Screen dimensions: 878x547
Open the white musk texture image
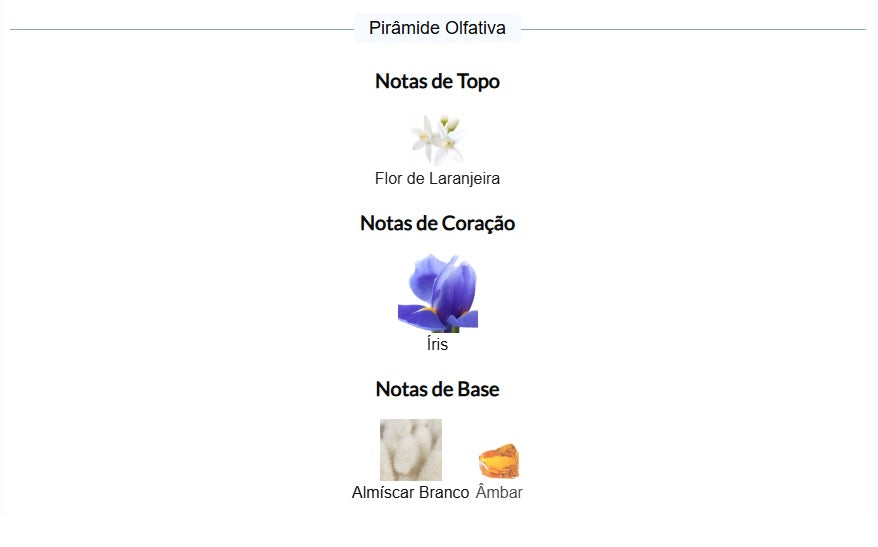[x=410, y=450]
